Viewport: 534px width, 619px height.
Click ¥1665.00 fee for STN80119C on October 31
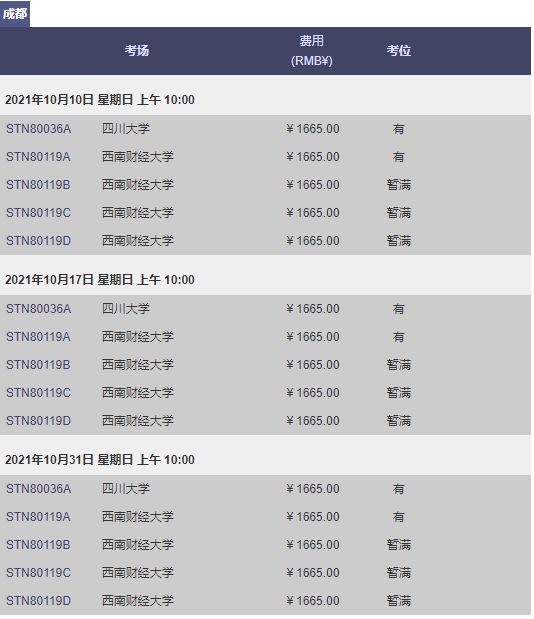click(x=313, y=573)
